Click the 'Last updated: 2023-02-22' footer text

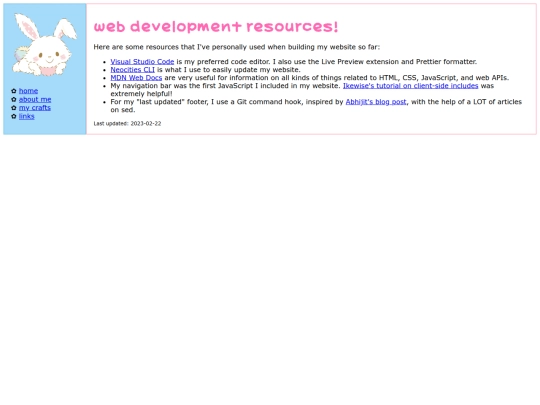pos(127,124)
